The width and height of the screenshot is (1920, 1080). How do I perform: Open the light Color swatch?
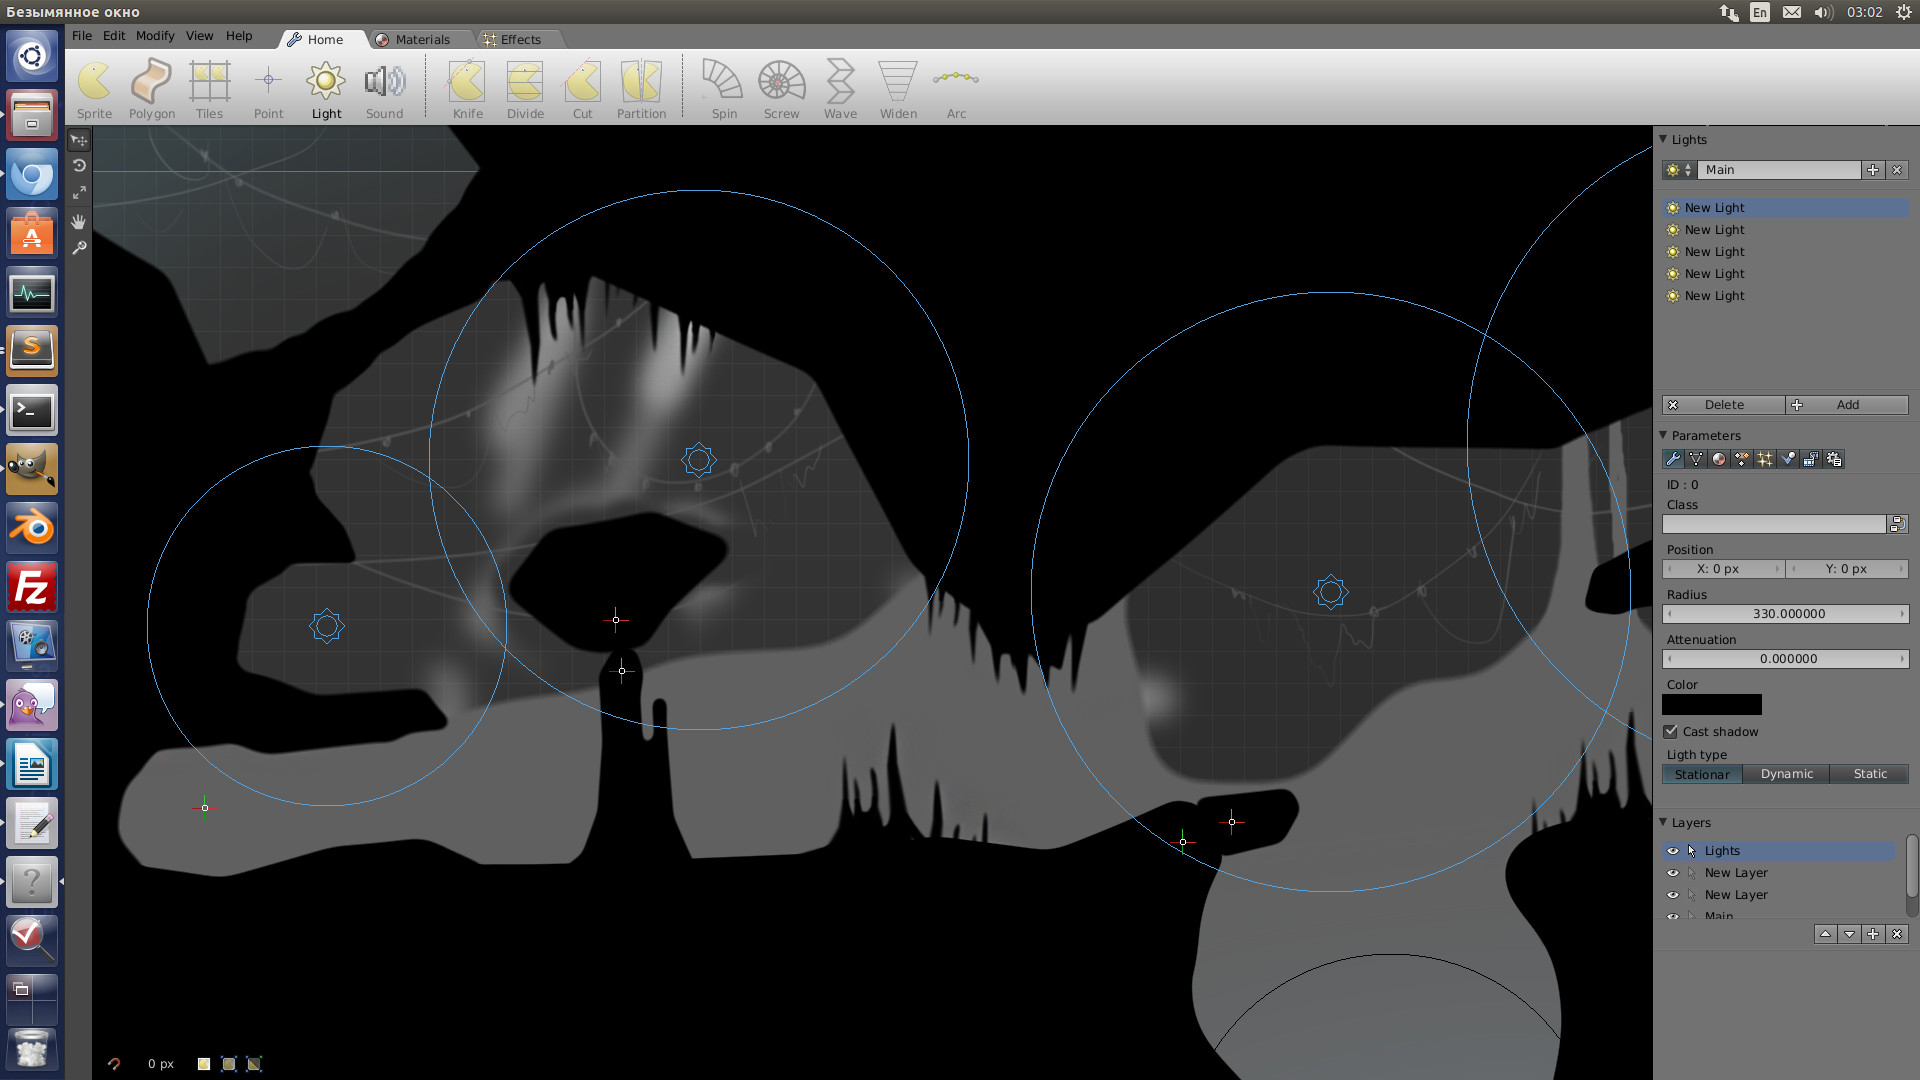coord(1712,705)
